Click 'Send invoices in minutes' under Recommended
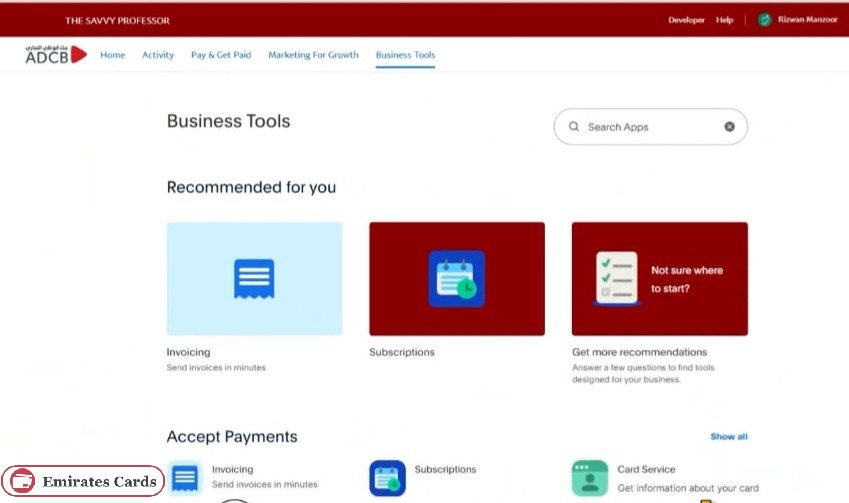Viewport: 849px width, 503px height. (x=216, y=367)
